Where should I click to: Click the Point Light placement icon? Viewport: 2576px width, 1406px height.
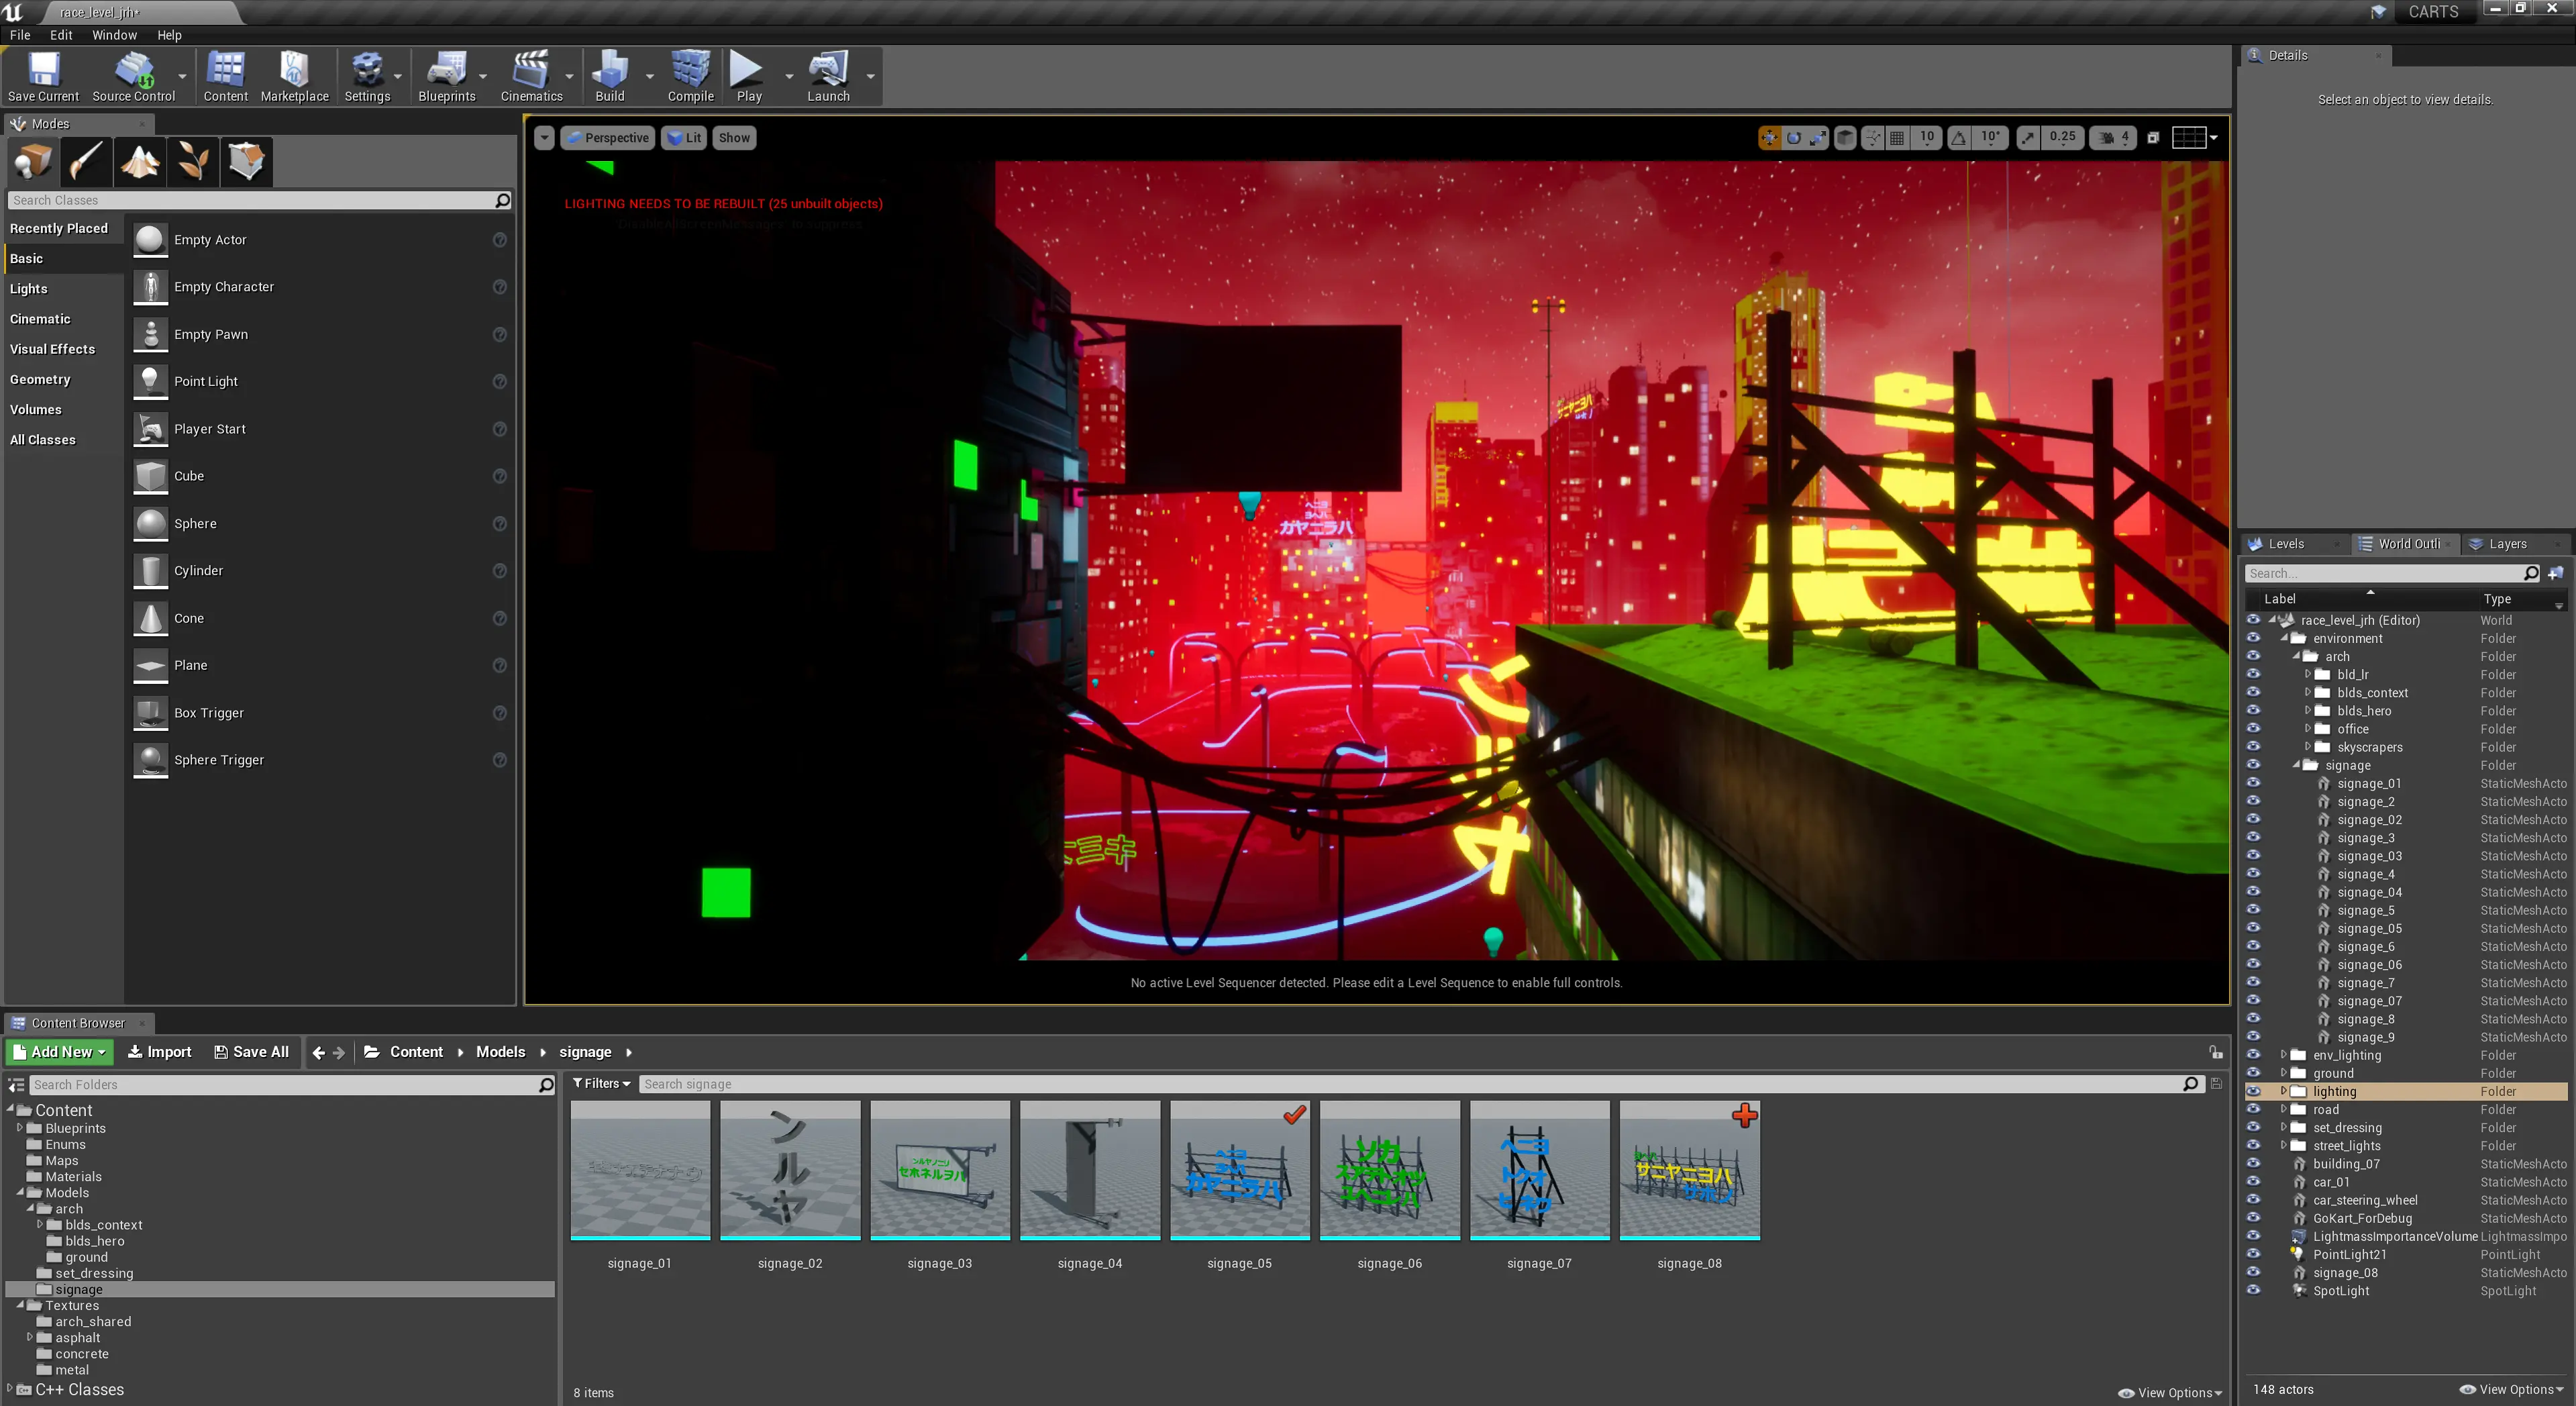coord(150,381)
